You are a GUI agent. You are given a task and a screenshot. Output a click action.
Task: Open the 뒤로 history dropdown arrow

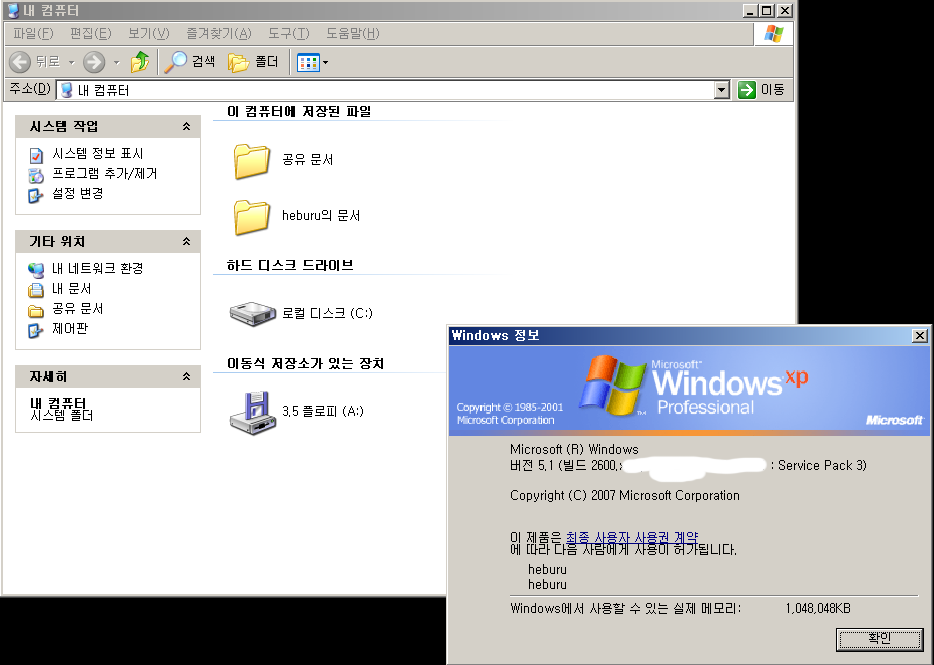click(x=71, y=62)
